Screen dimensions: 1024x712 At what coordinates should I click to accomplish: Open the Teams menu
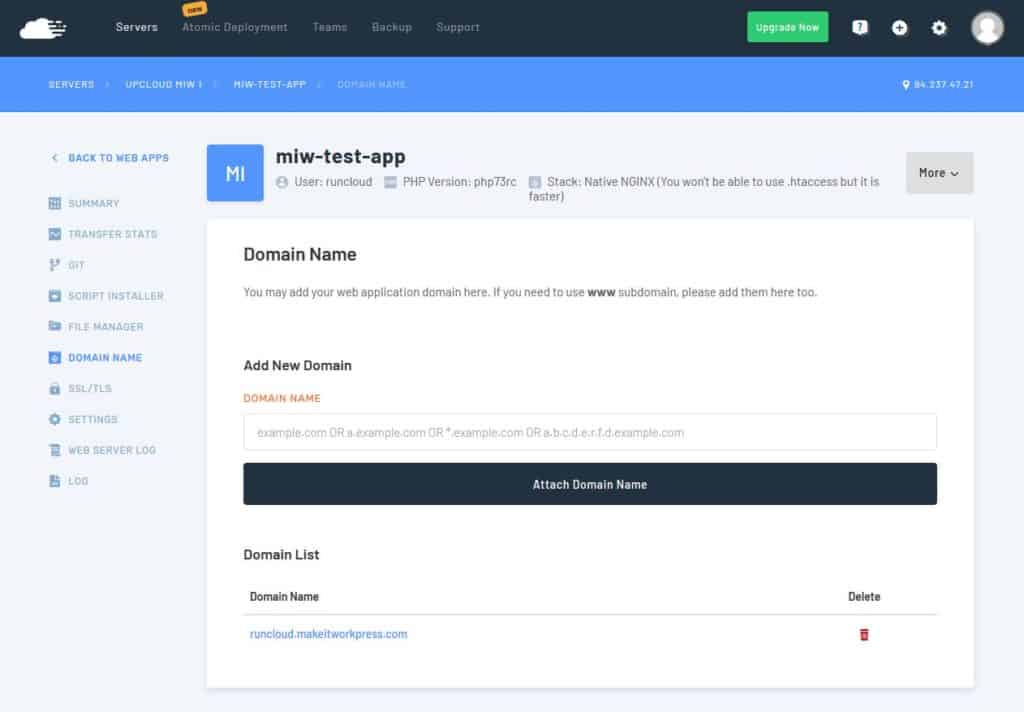tap(330, 27)
